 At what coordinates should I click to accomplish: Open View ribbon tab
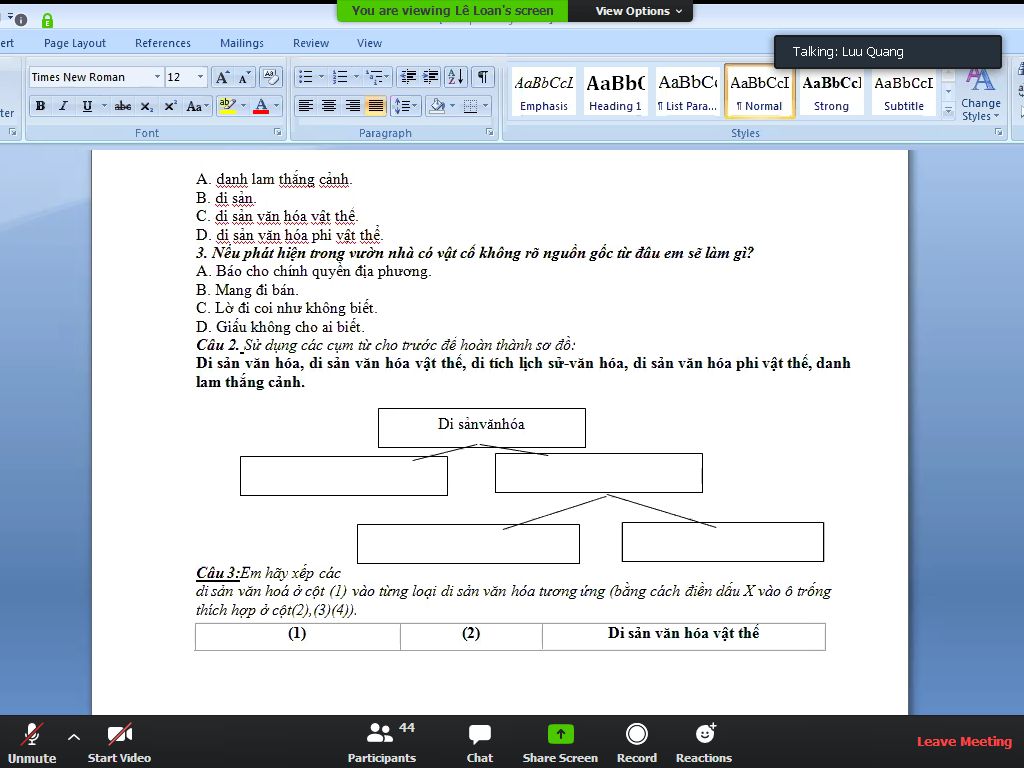pos(369,43)
